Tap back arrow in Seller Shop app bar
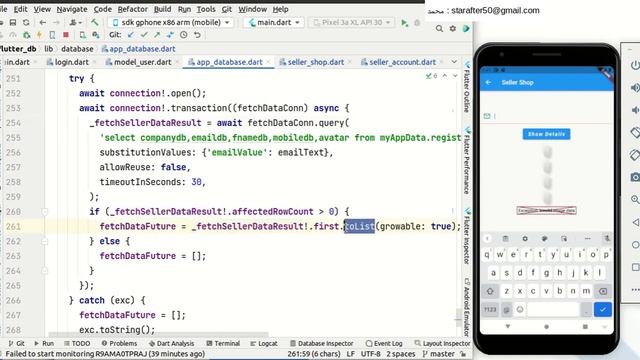640x360 pixels. 489,82
